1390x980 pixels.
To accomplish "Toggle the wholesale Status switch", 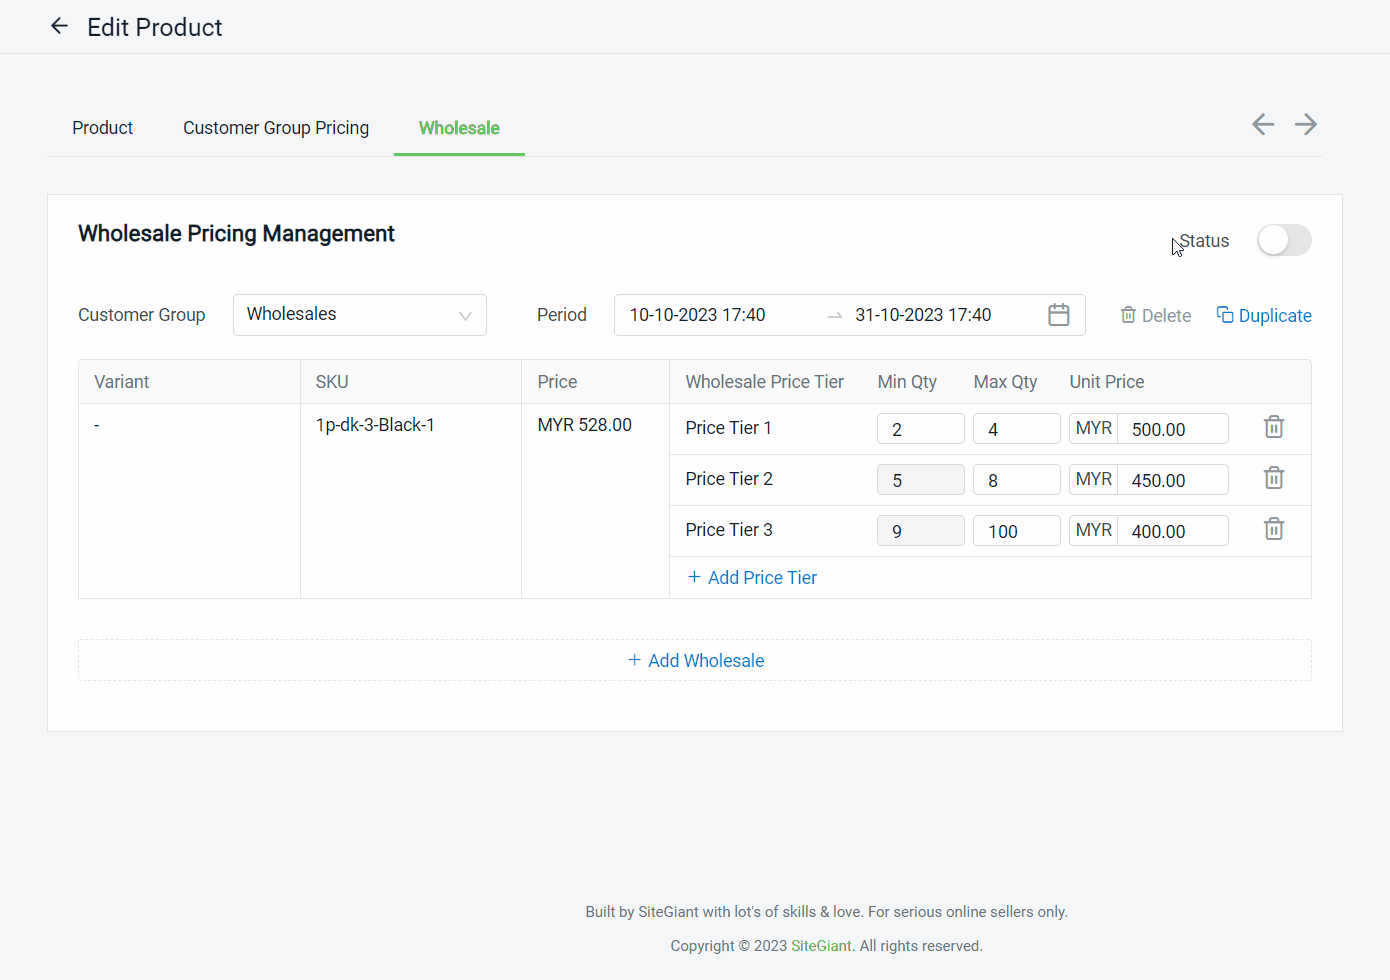I will click(x=1284, y=240).
